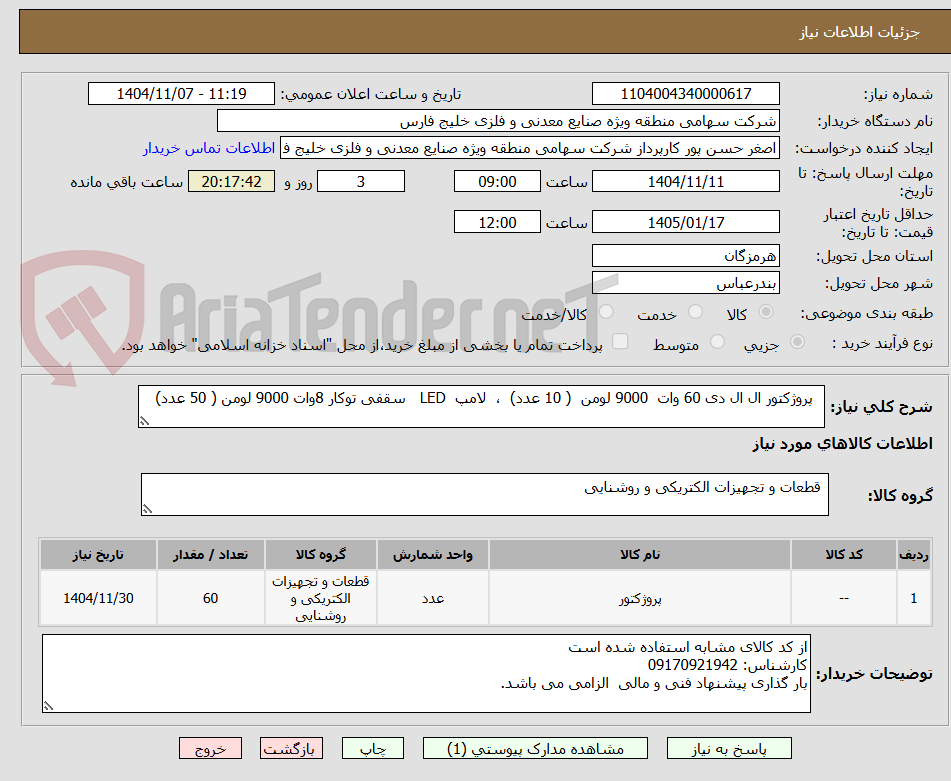Click the نام کالا column header
The image size is (951, 781).
point(640,555)
